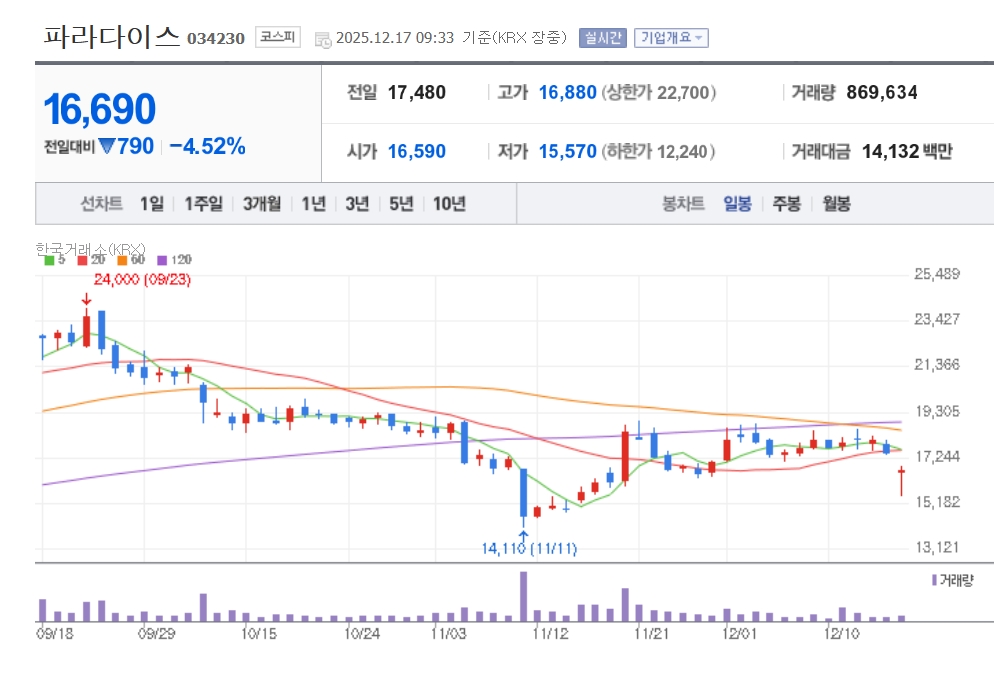Open the 기업개요 dropdown
Image resolution: width=994 pixels, height=681 pixels.
(x=671, y=38)
